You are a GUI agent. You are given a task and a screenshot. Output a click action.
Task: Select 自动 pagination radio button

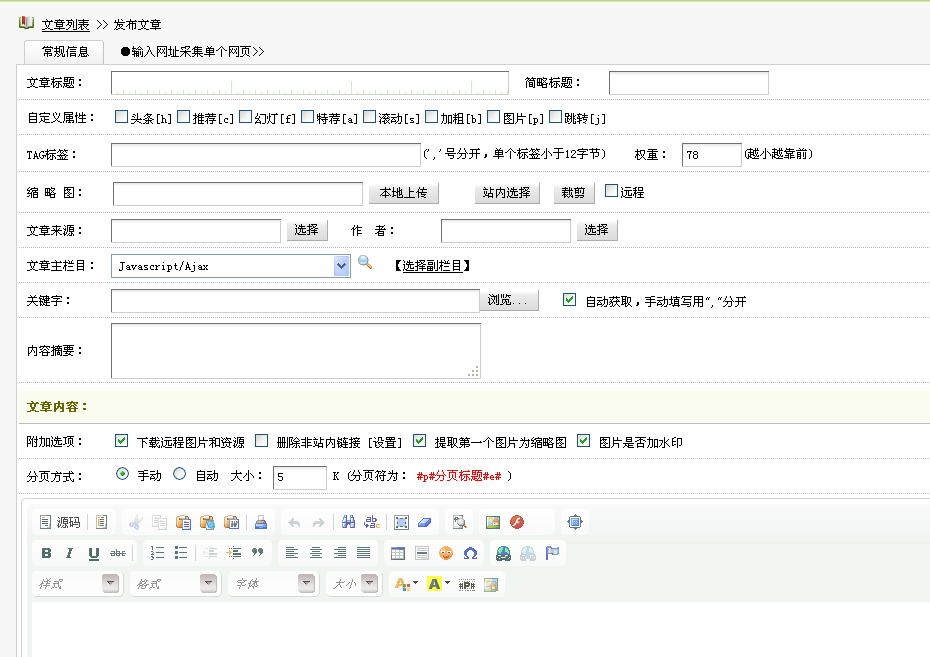tap(180, 475)
